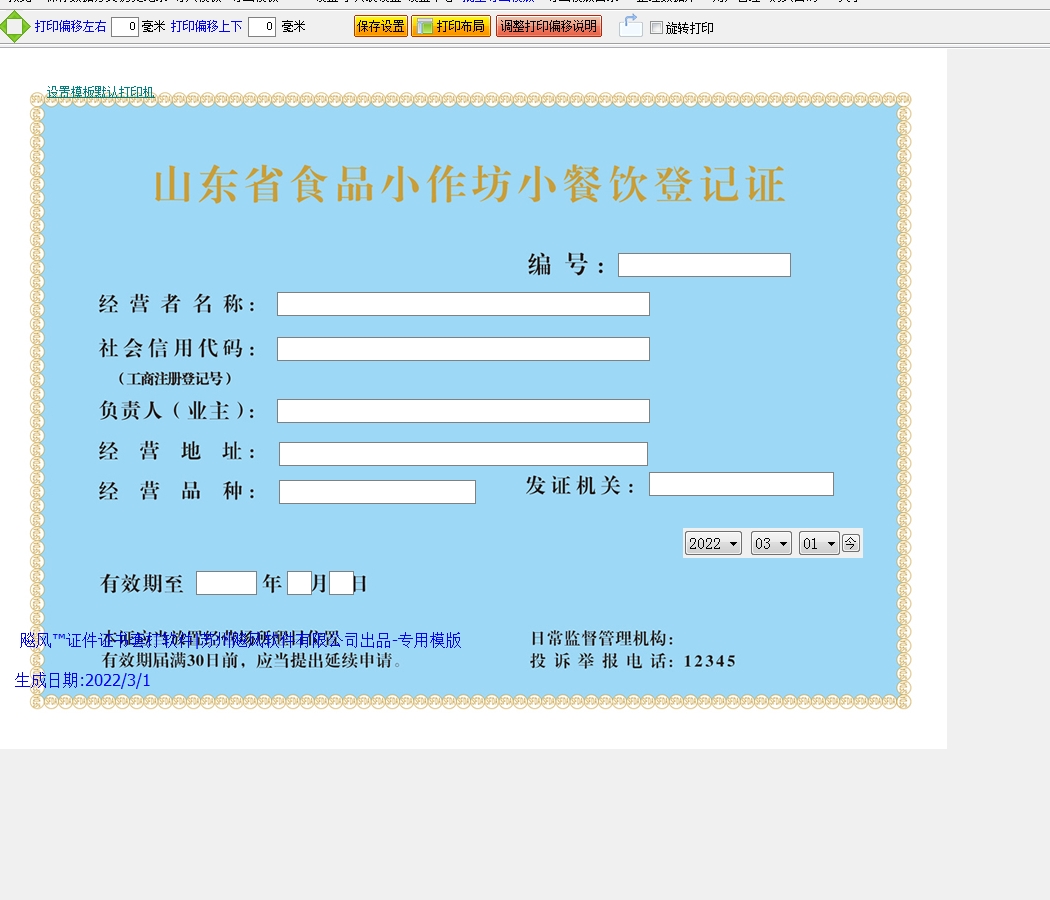Click the 今 today button
This screenshot has width=1050, height=900.
[850, 543]
